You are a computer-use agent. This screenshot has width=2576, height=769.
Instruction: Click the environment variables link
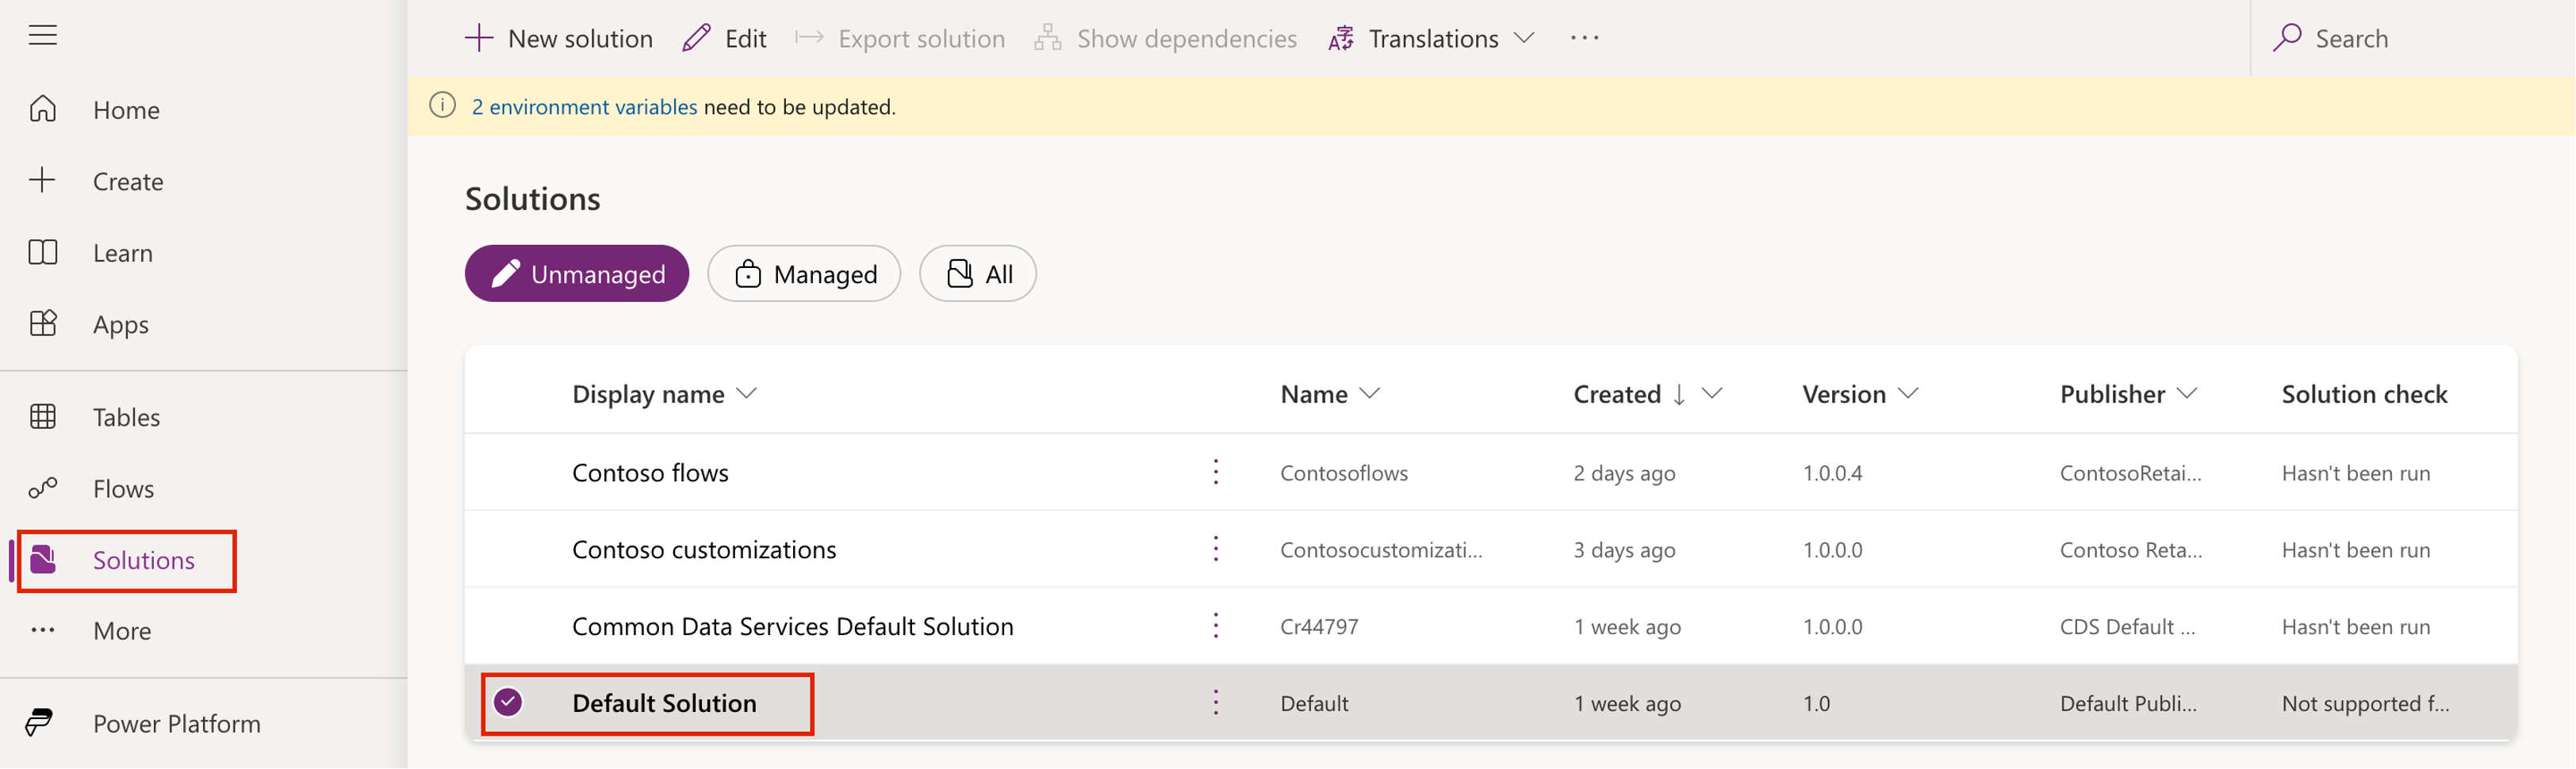pos(584,107)
